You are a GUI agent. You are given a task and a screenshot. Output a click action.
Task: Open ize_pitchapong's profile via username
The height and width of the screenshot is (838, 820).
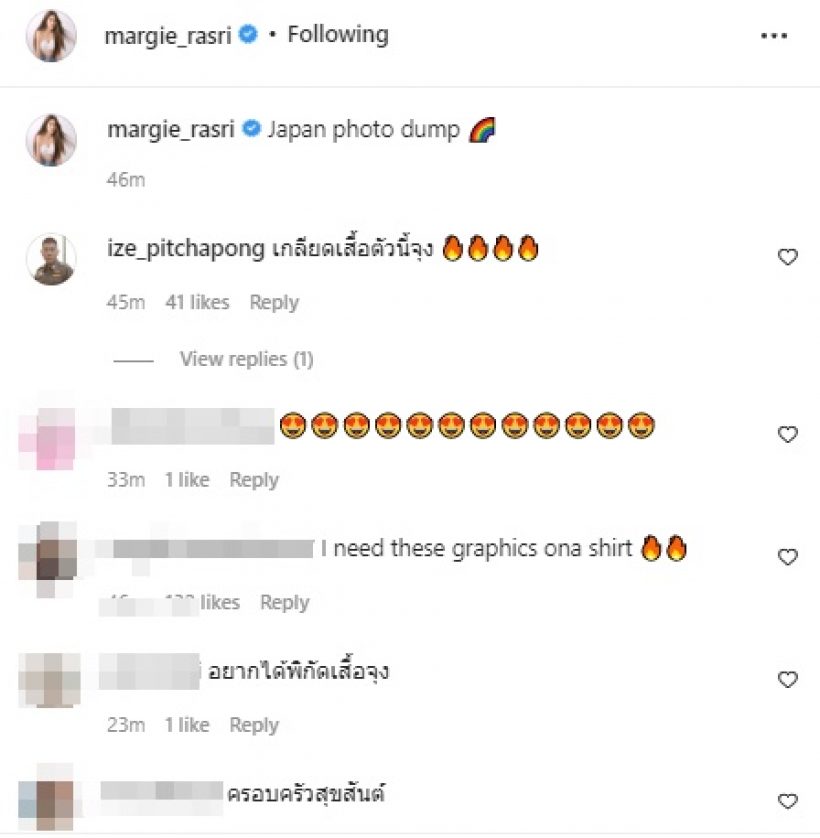coord(185,249)
